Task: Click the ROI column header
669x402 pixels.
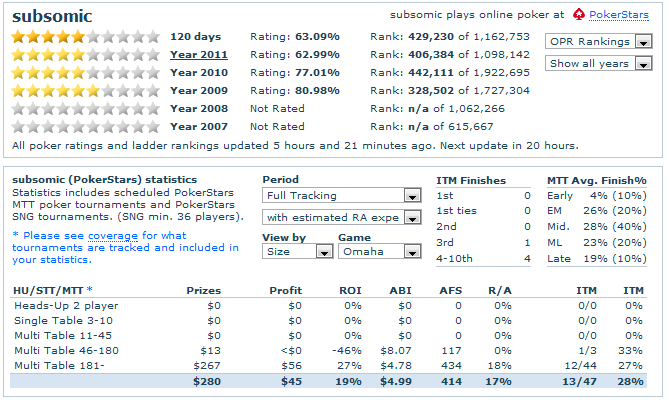Action: tap(350, 291)
